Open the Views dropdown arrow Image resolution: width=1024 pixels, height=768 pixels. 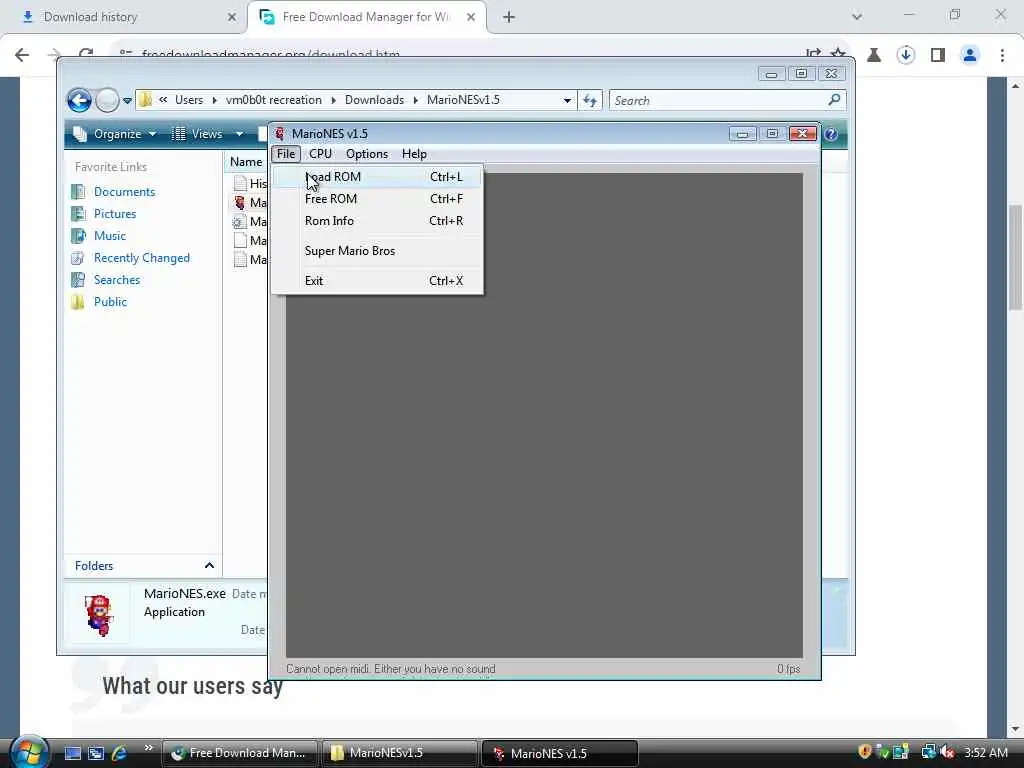pos(240,134)
